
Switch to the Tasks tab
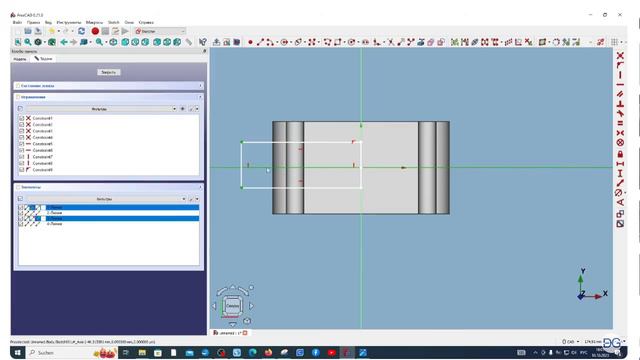[x=43, y=59]
